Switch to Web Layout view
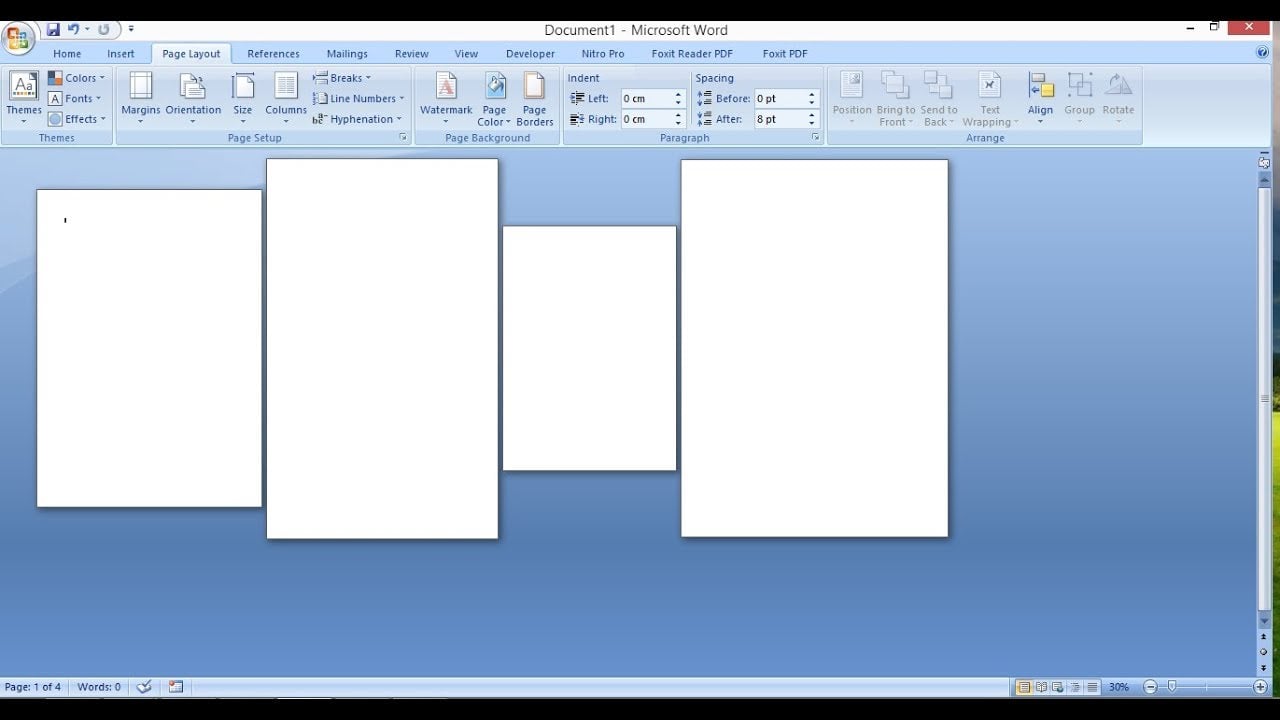The width and height of the screenshot is (1280, 720). 1058,687
